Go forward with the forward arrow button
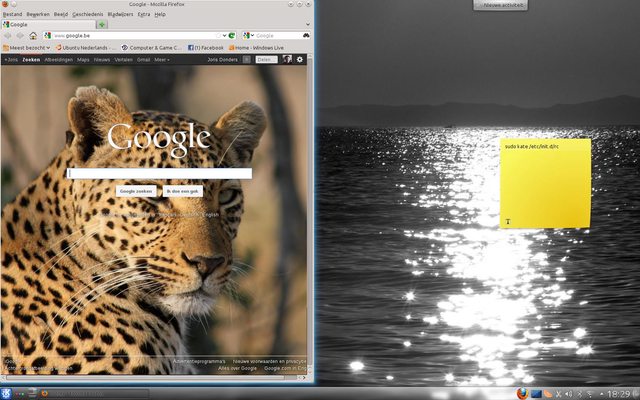Viewport: 640px width, 400px height. pyautogui.click(x=20, y=36)
